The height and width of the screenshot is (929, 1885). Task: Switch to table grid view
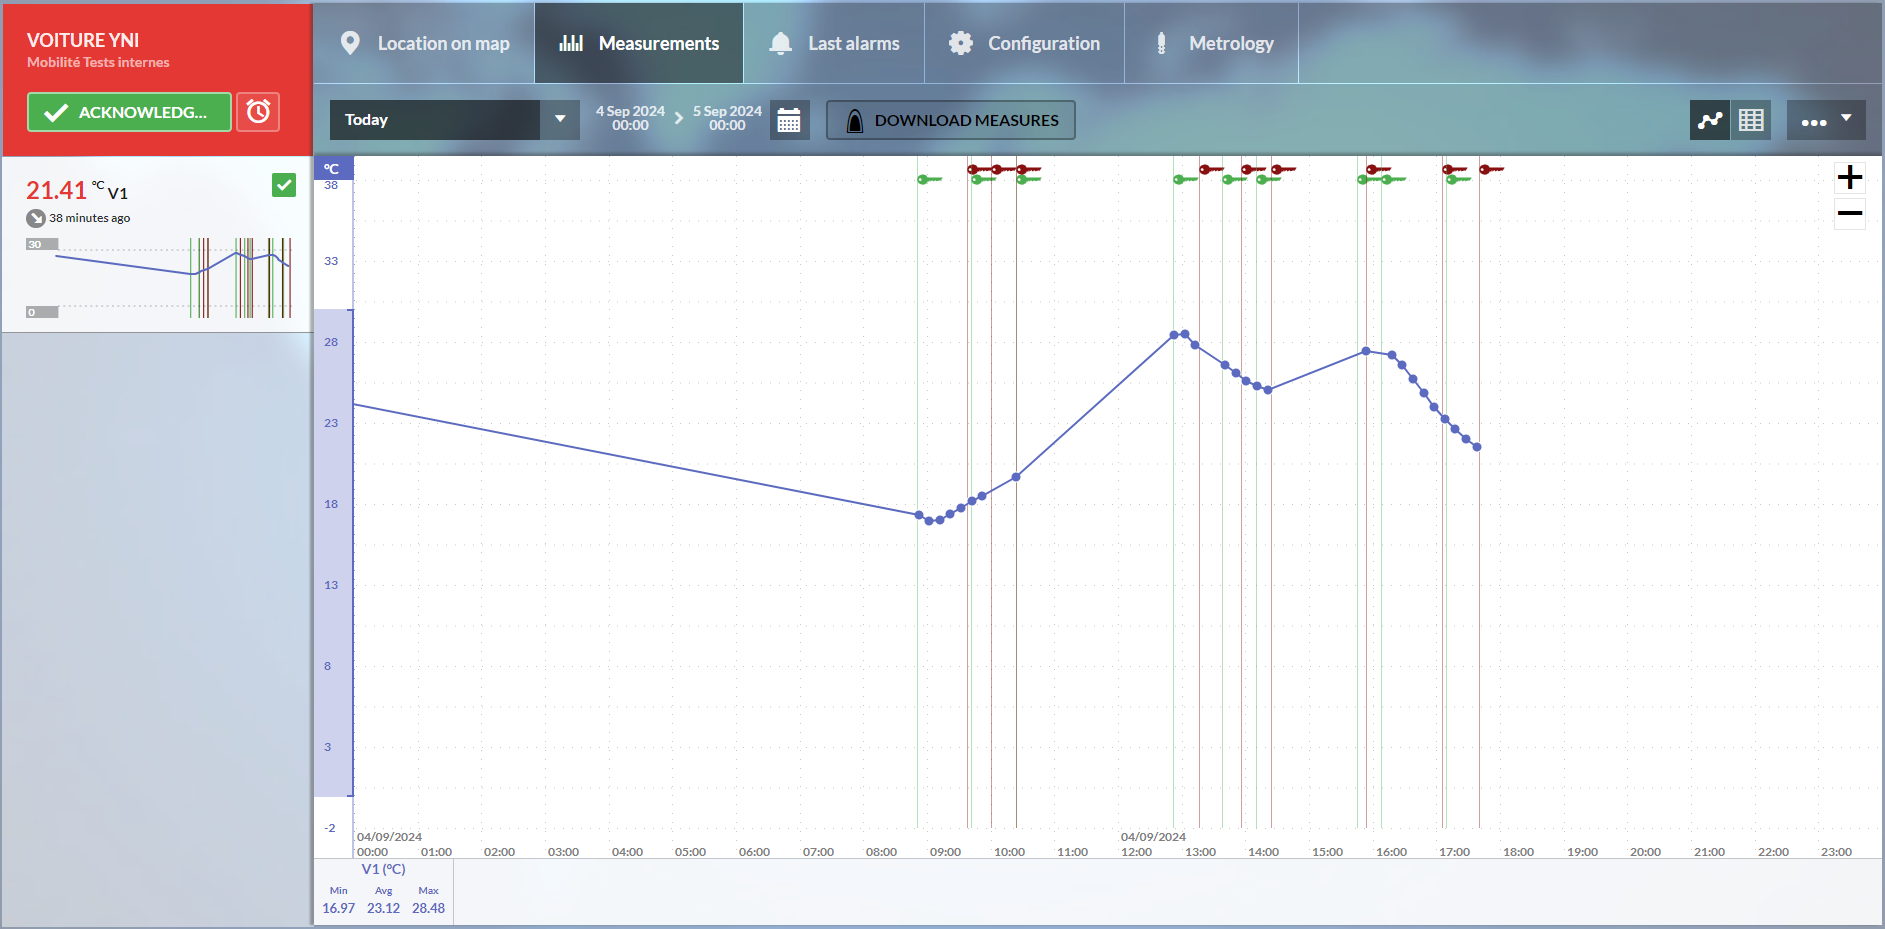click(1751, 120)
